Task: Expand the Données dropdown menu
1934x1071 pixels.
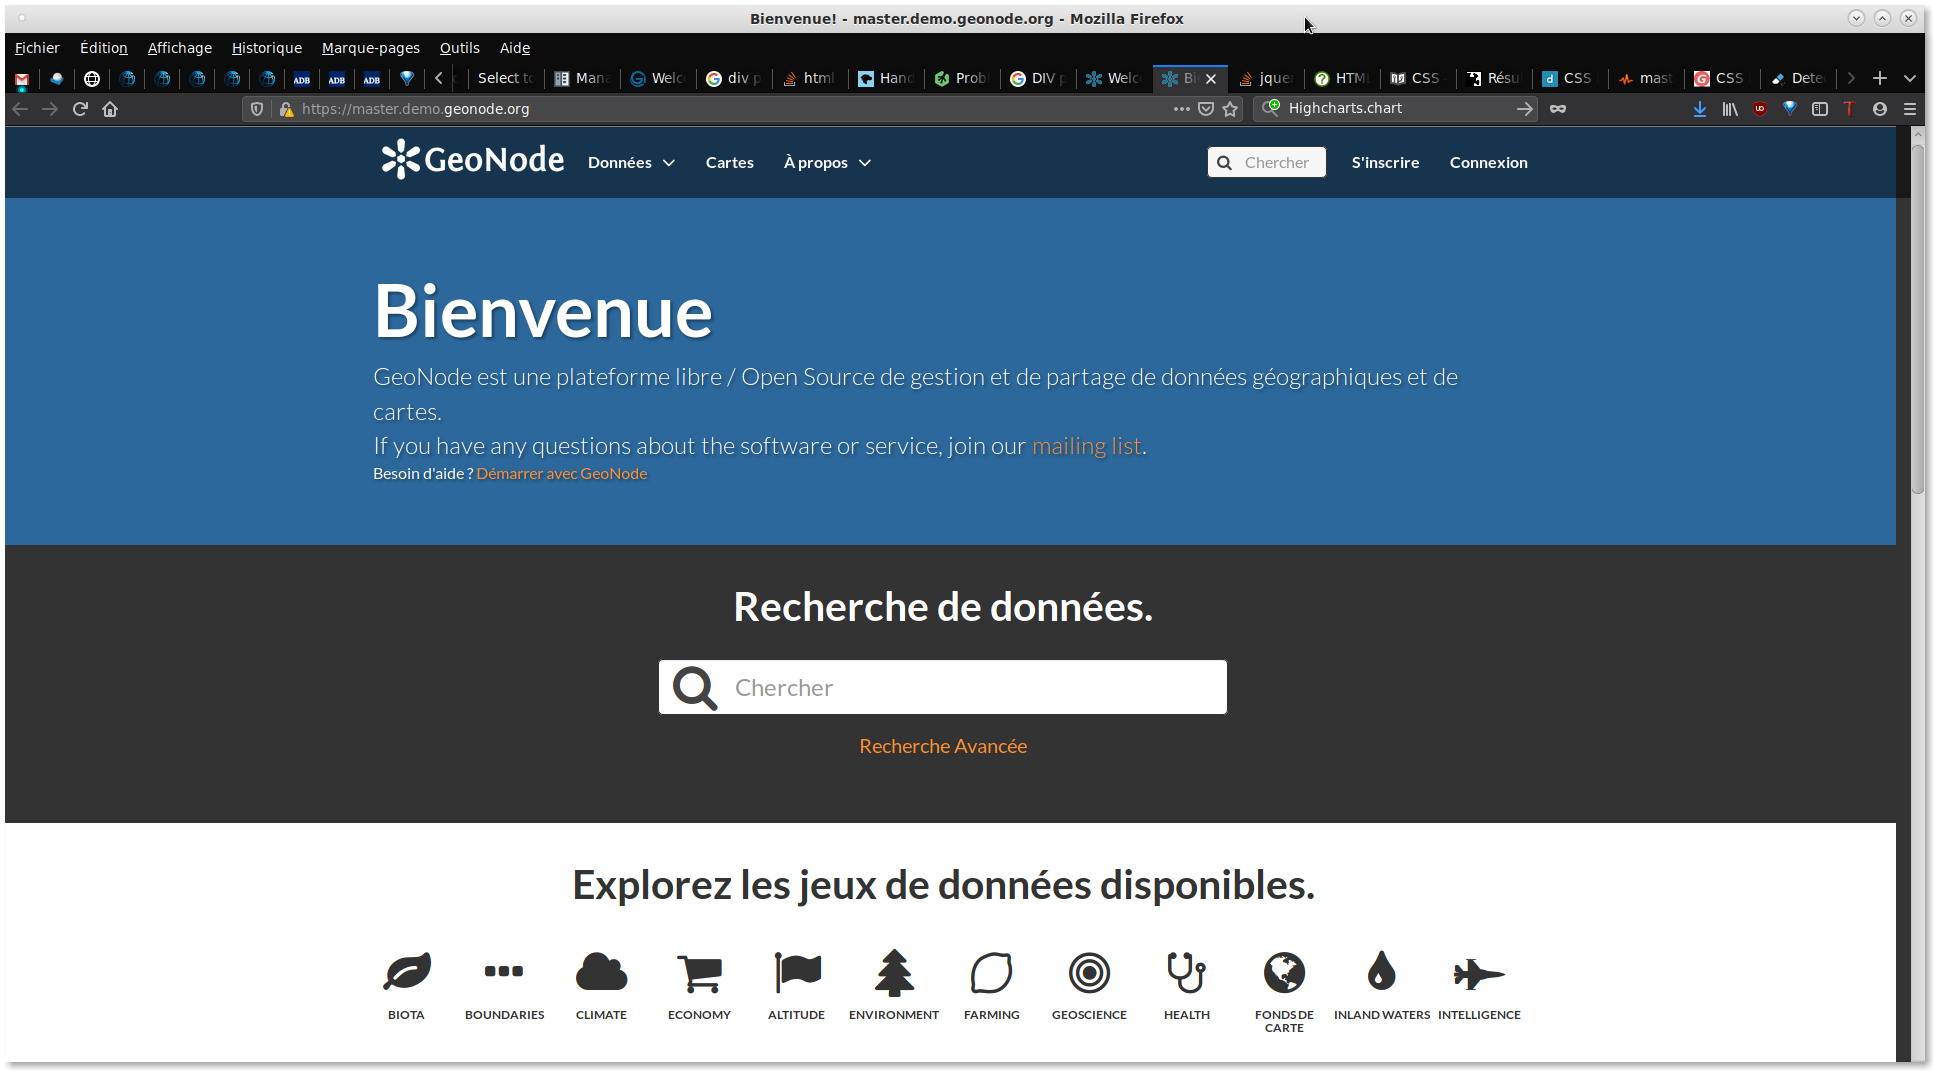Action: click(631, 162)
